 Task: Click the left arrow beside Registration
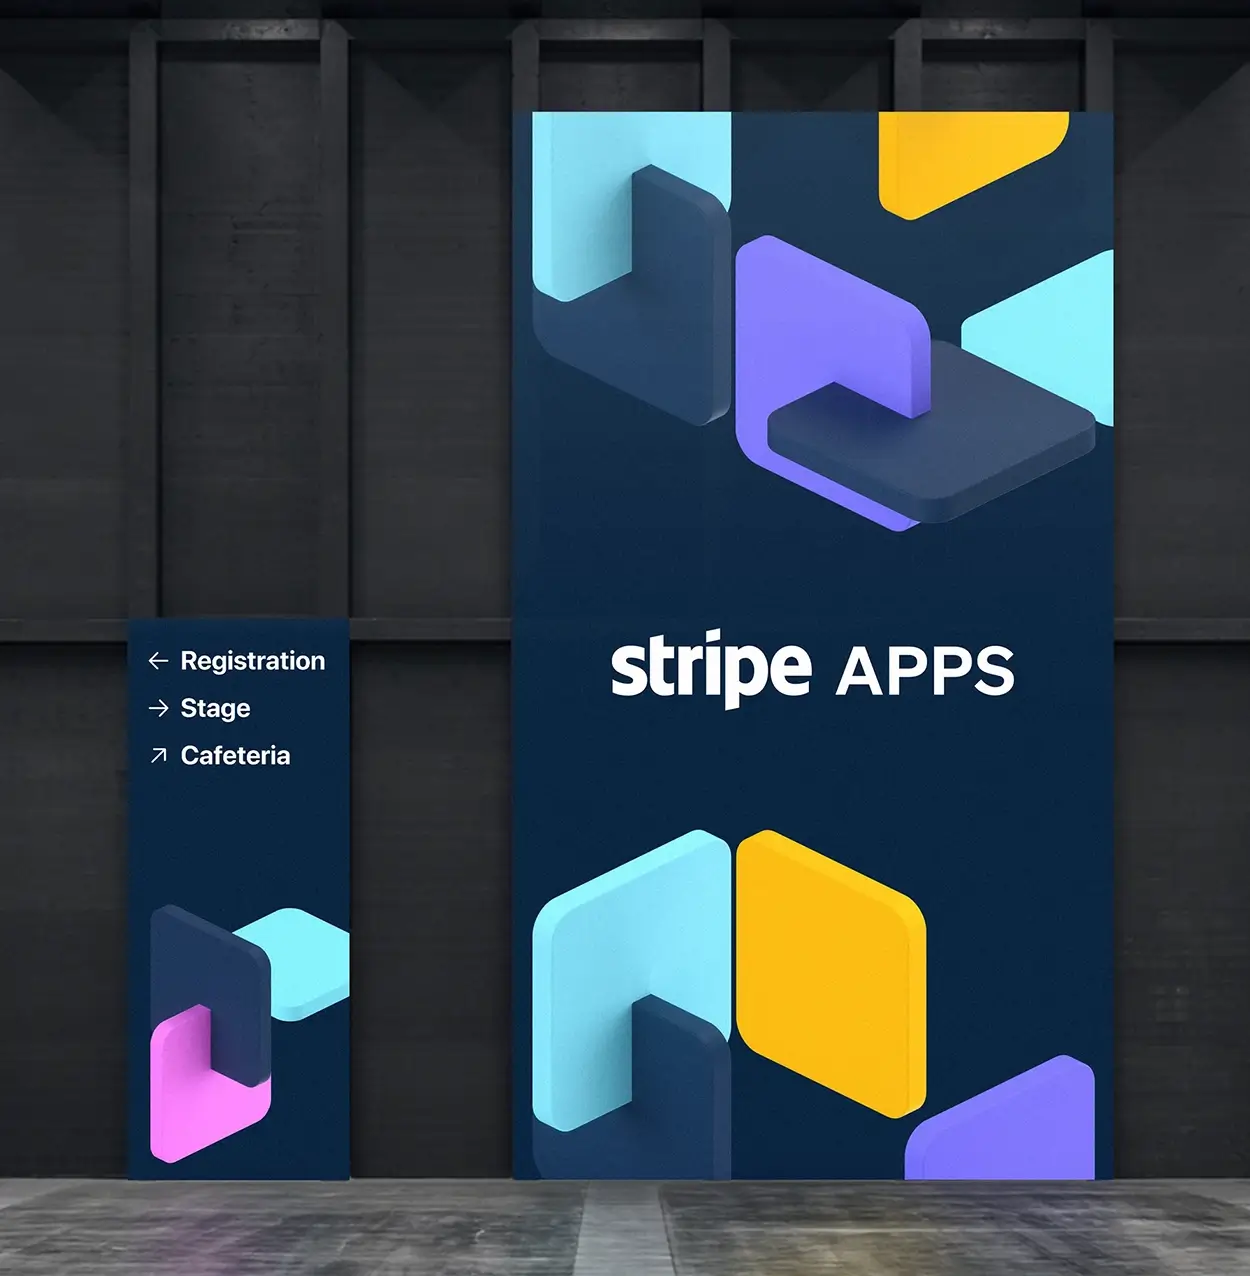(x=158, y=661)
